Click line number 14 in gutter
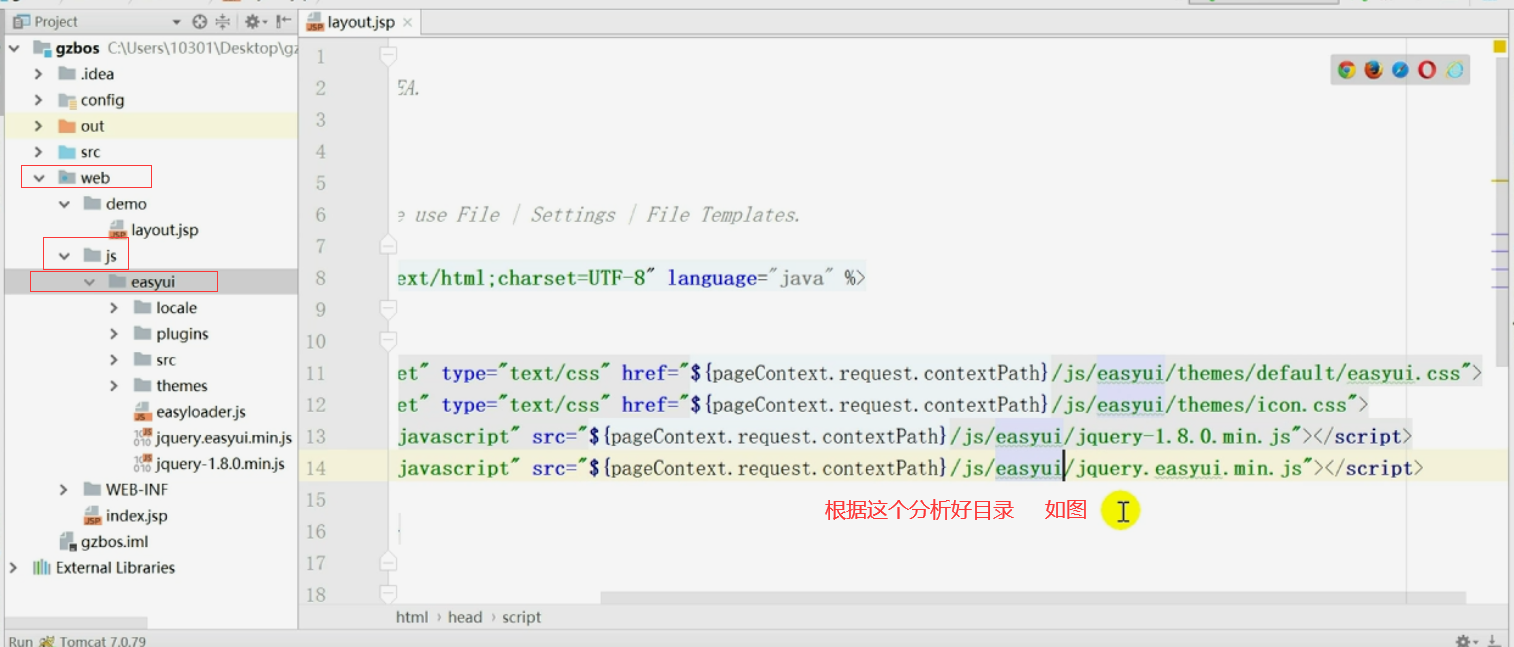Viewport: 1514px width, 647px height. point(317,468)
